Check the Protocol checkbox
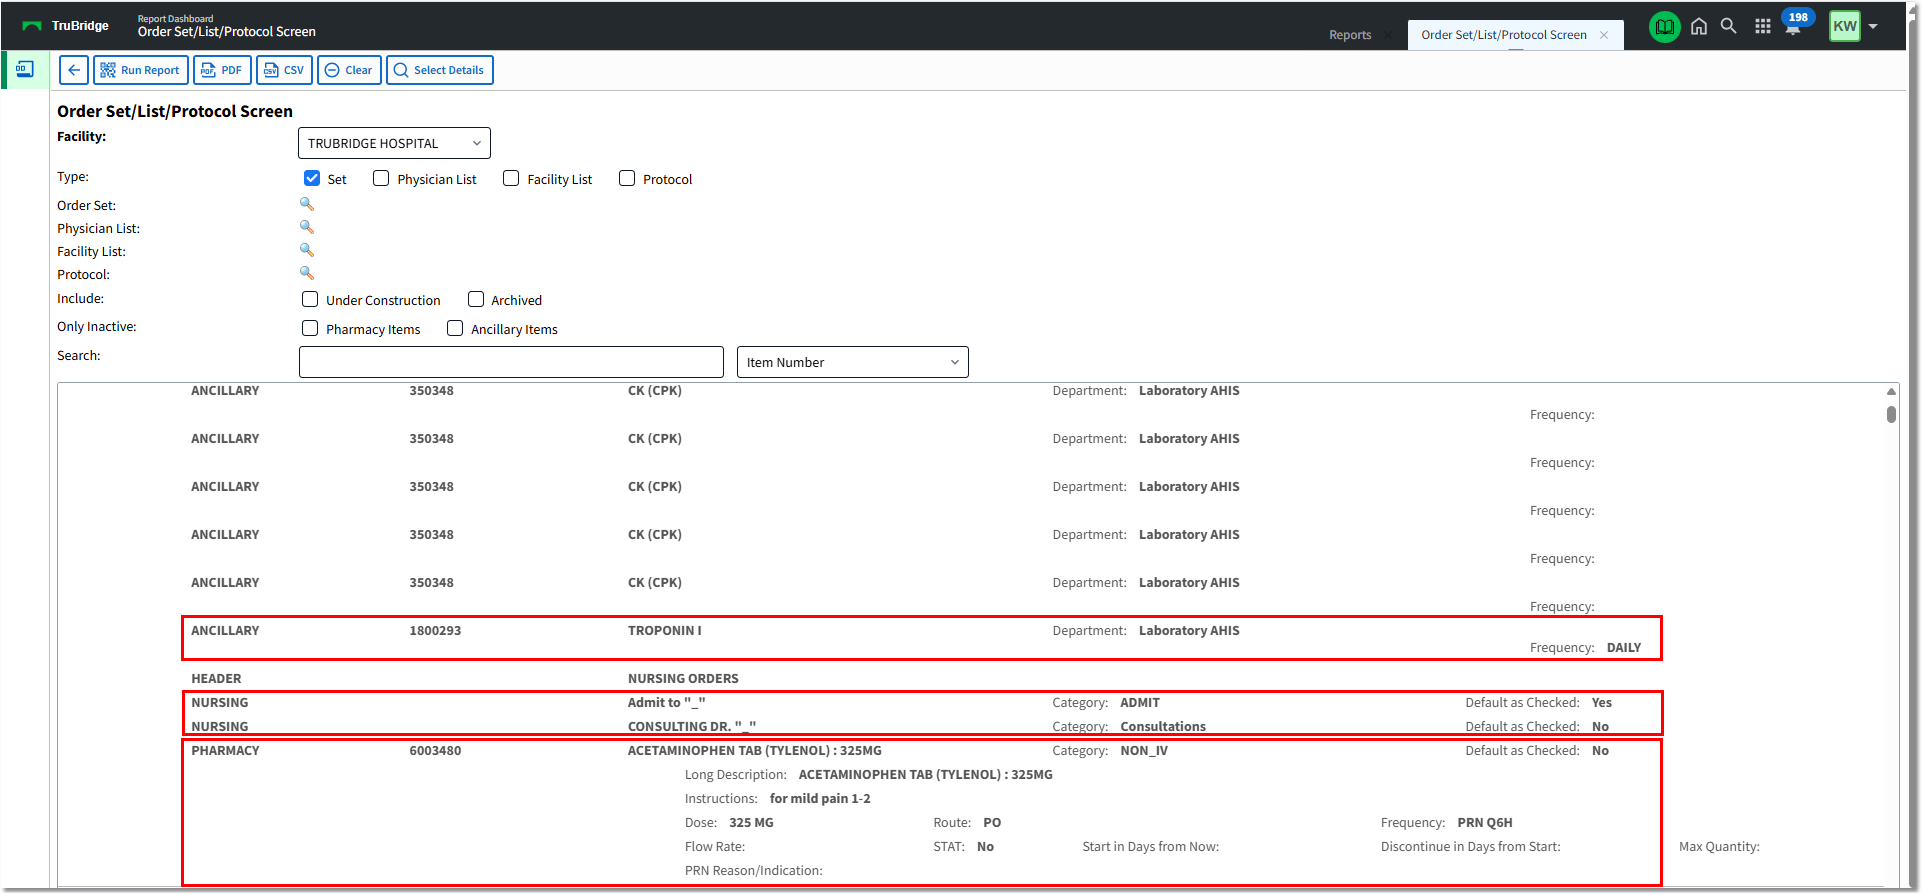This screenshot has width=1922, height=895. tap(627, 178)
